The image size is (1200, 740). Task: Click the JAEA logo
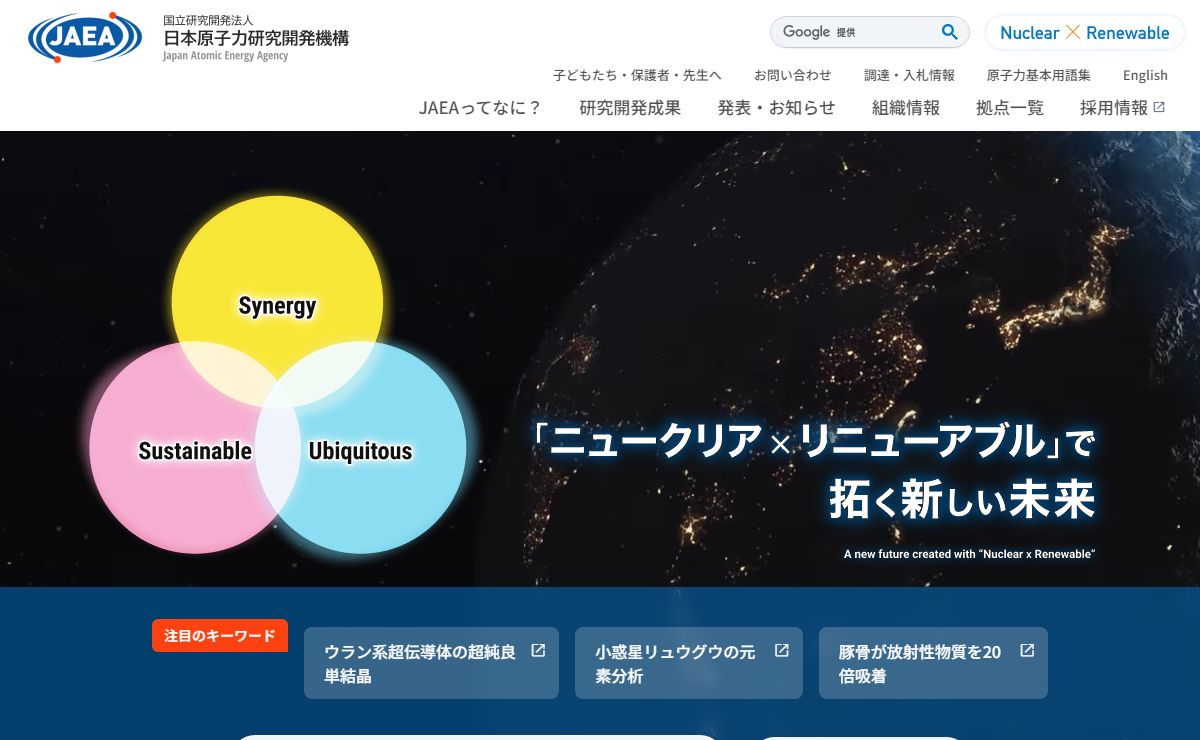(x=85, y=38)
